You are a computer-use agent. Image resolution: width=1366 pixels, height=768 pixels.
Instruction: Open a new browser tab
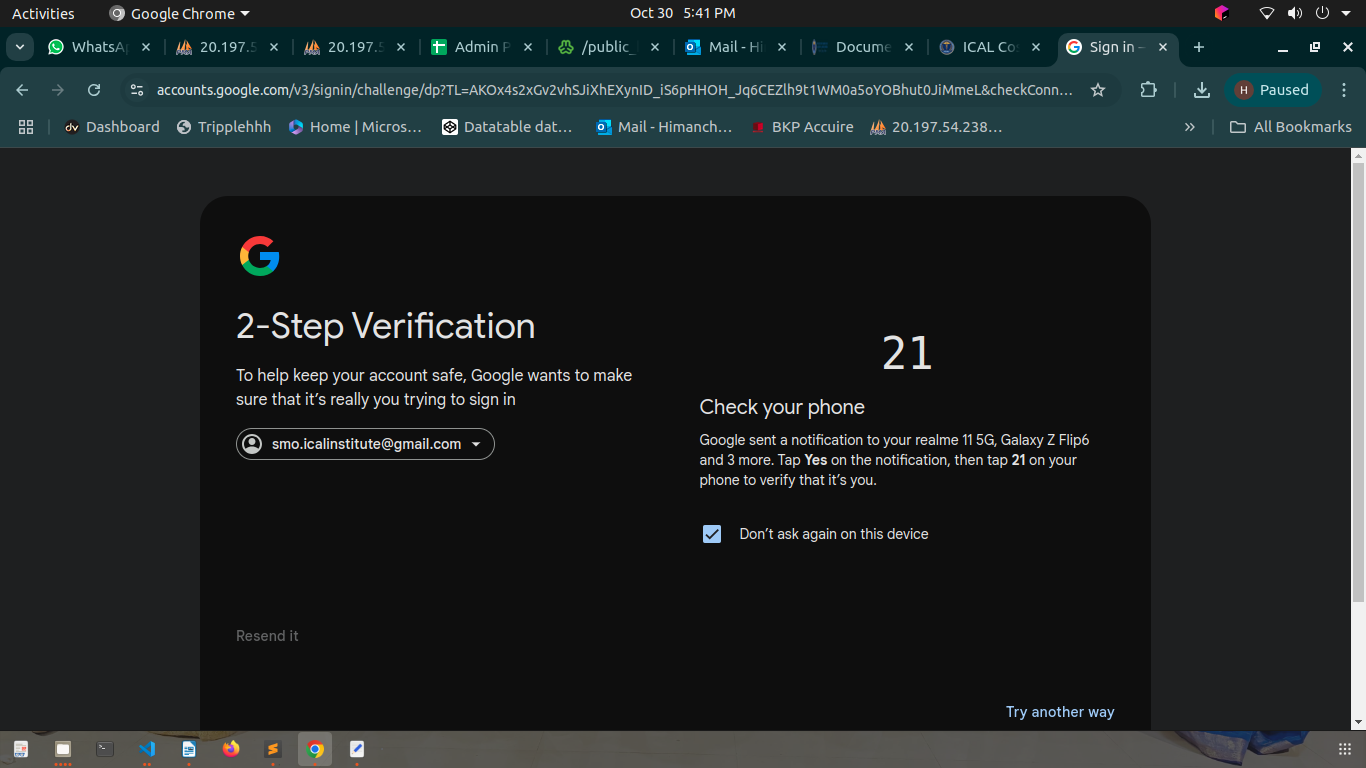(x=1199, y=47)
